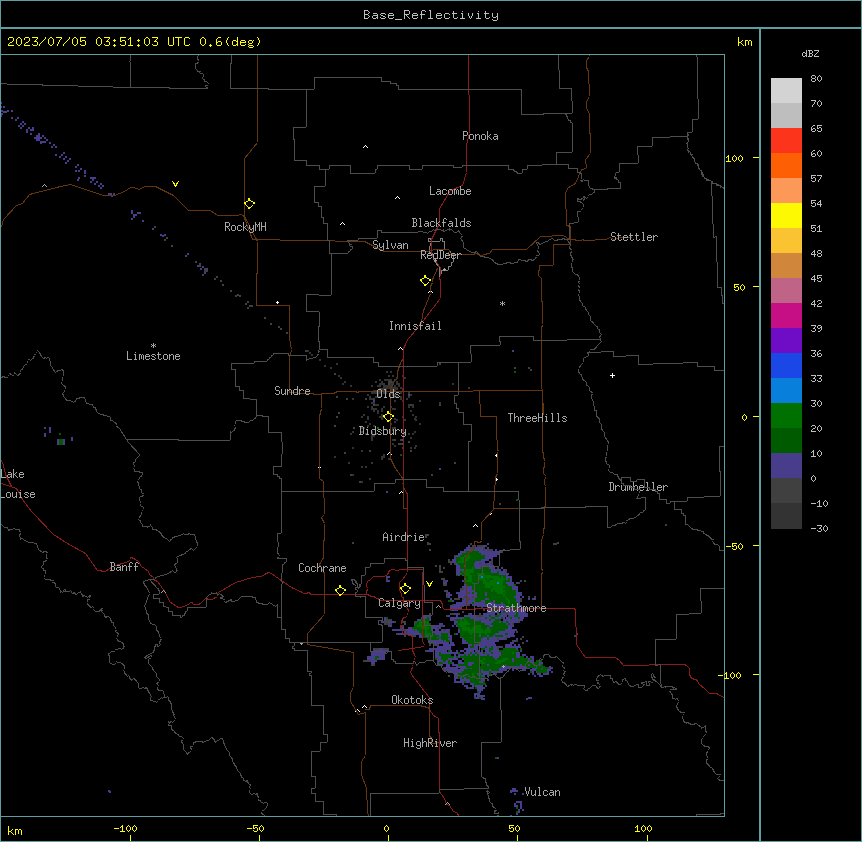
Task: Click the Drumheller label
Action: pyautogui.click(x=638, y=487)
